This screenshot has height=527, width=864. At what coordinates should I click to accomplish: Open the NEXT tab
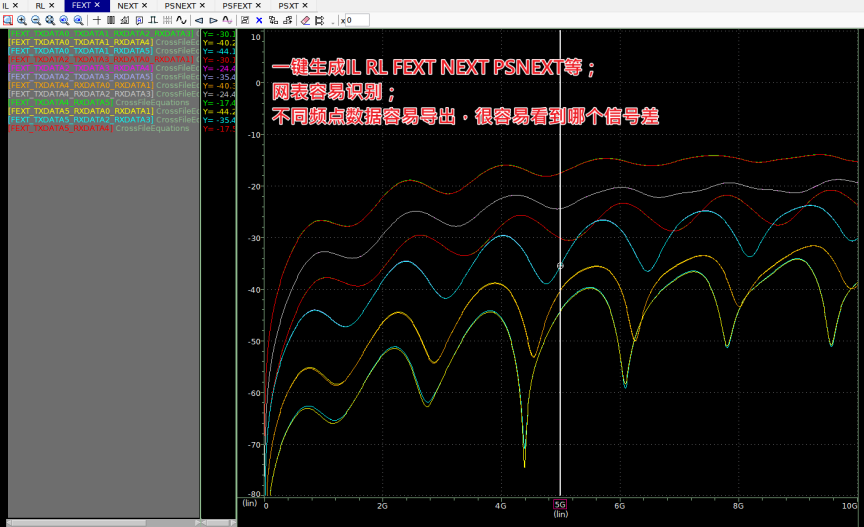coord(127,6)
